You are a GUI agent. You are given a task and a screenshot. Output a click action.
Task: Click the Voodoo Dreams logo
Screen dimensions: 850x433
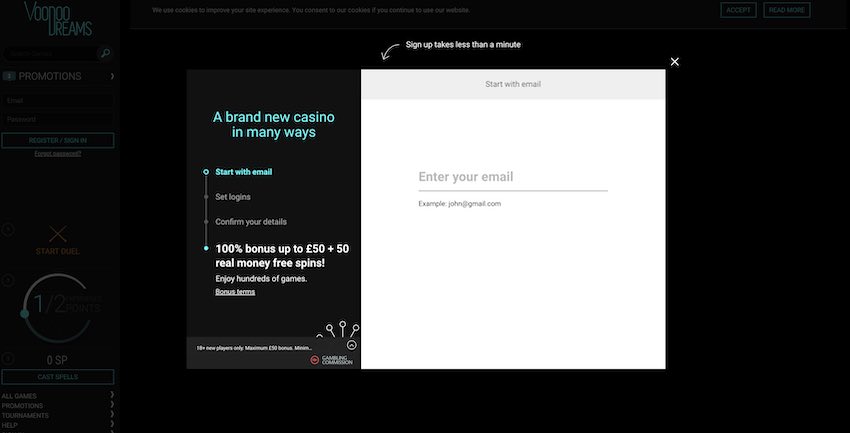point(58,18)
